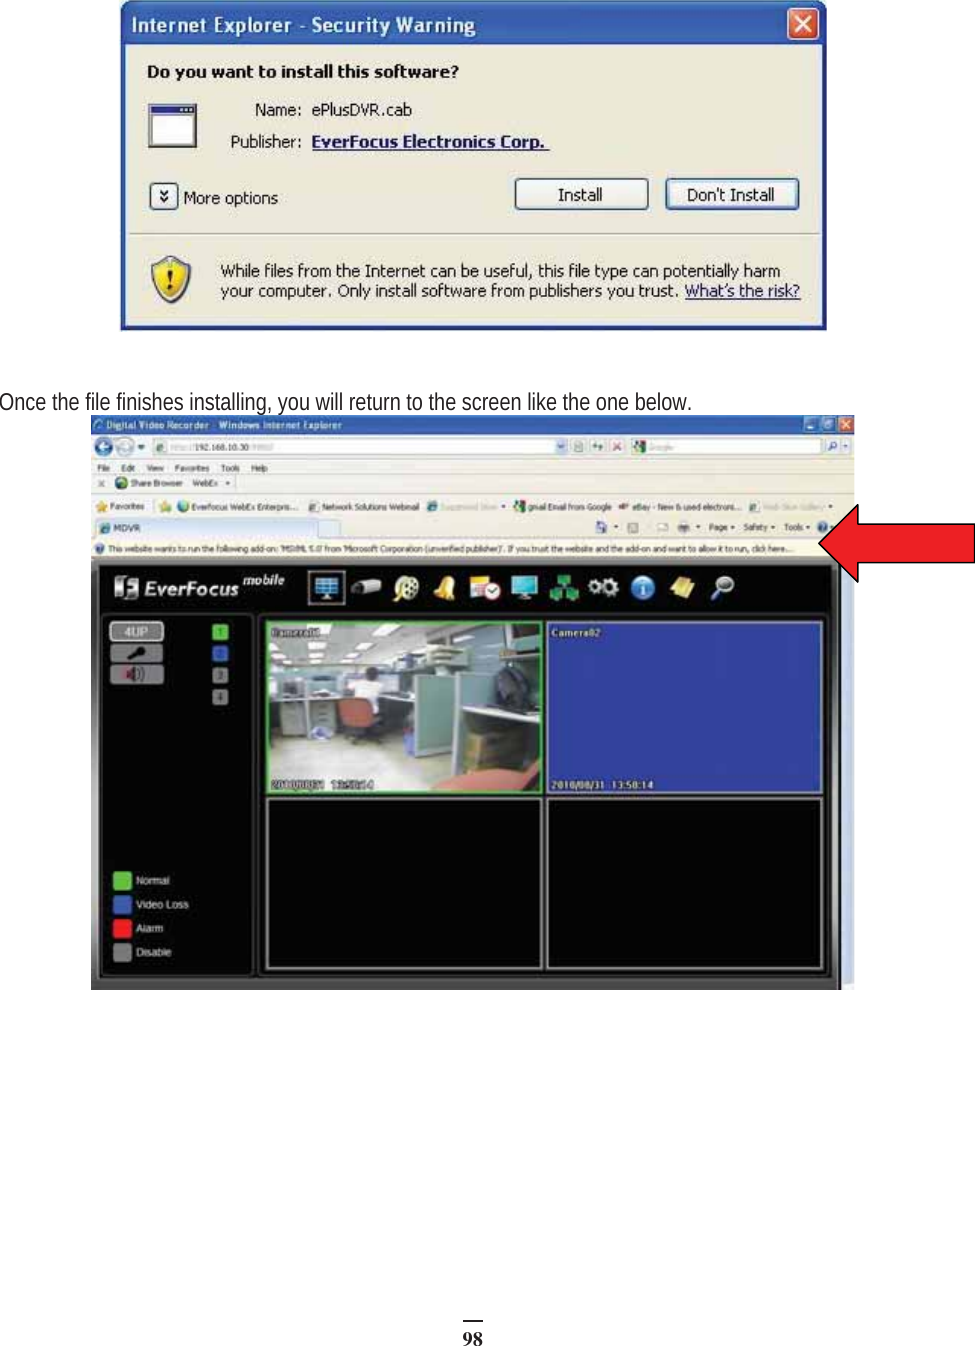Open the film reel recording icon

tap(405, 588)
